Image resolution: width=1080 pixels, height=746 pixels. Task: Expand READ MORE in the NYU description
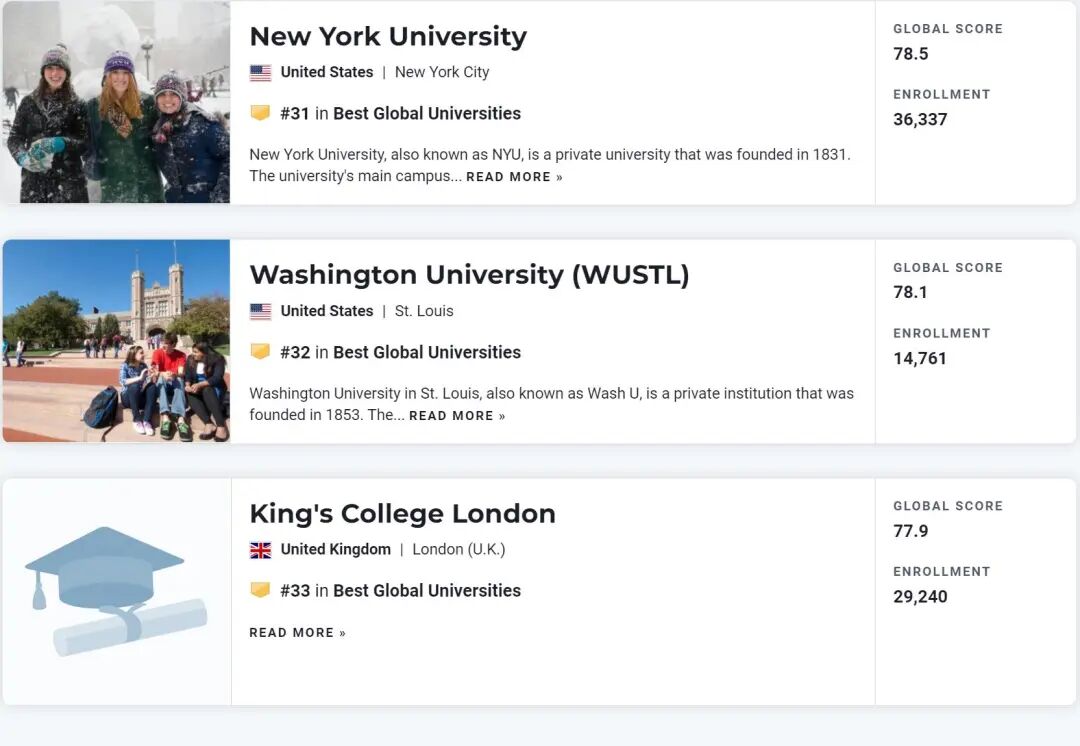(514, 177)
